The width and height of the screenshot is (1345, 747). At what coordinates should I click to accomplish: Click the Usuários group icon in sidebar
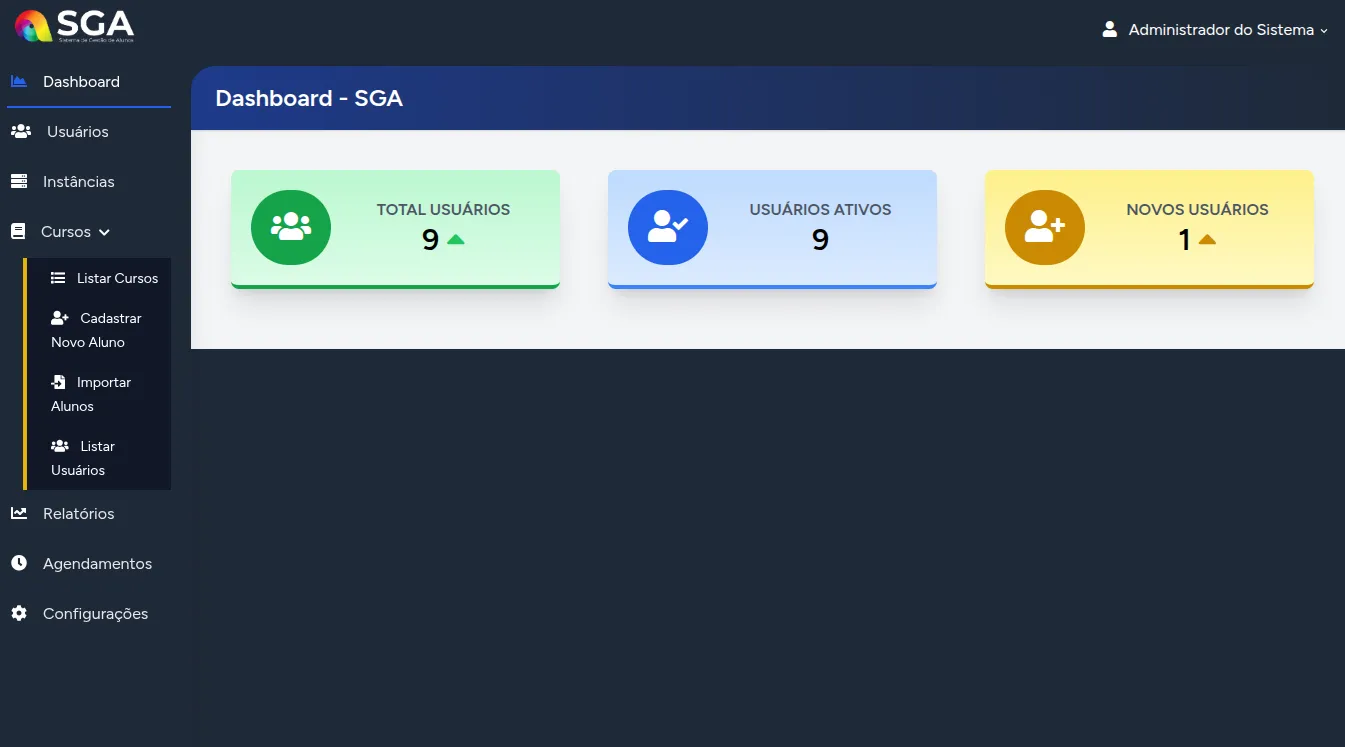(20, 131)
